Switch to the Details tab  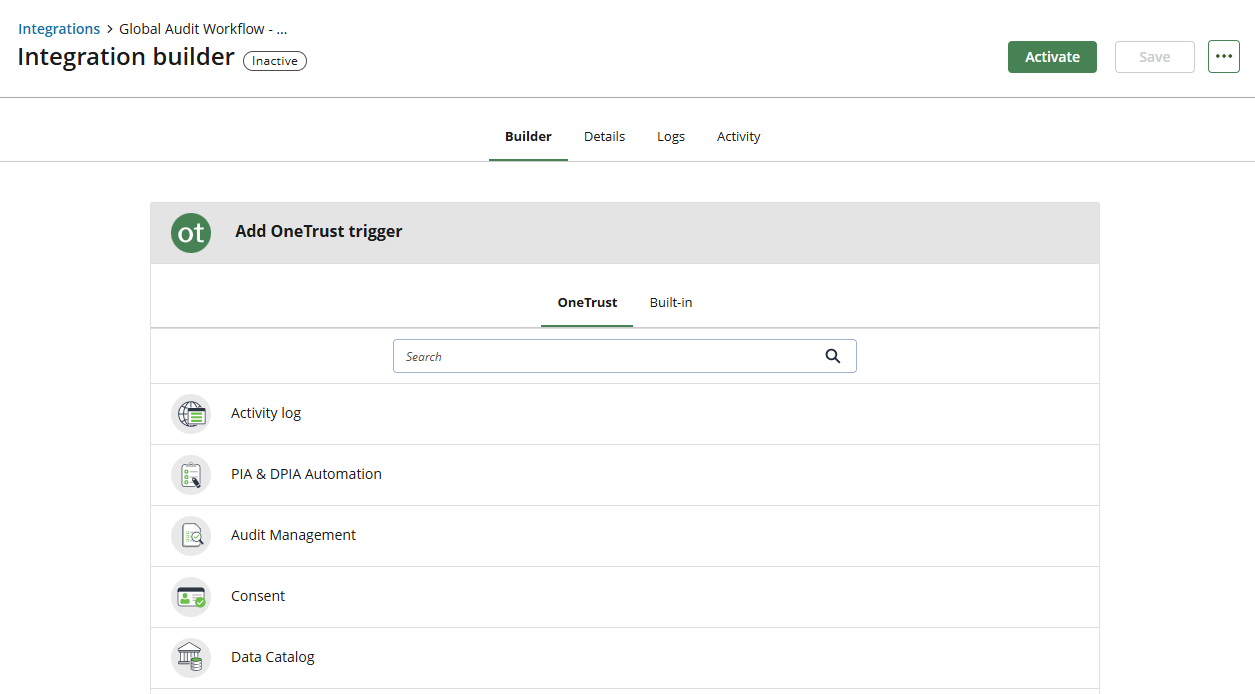604,136
